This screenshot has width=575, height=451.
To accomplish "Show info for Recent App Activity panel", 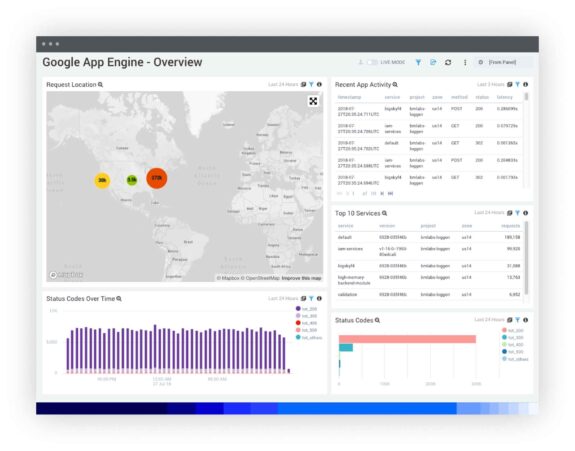I will 525,84.
